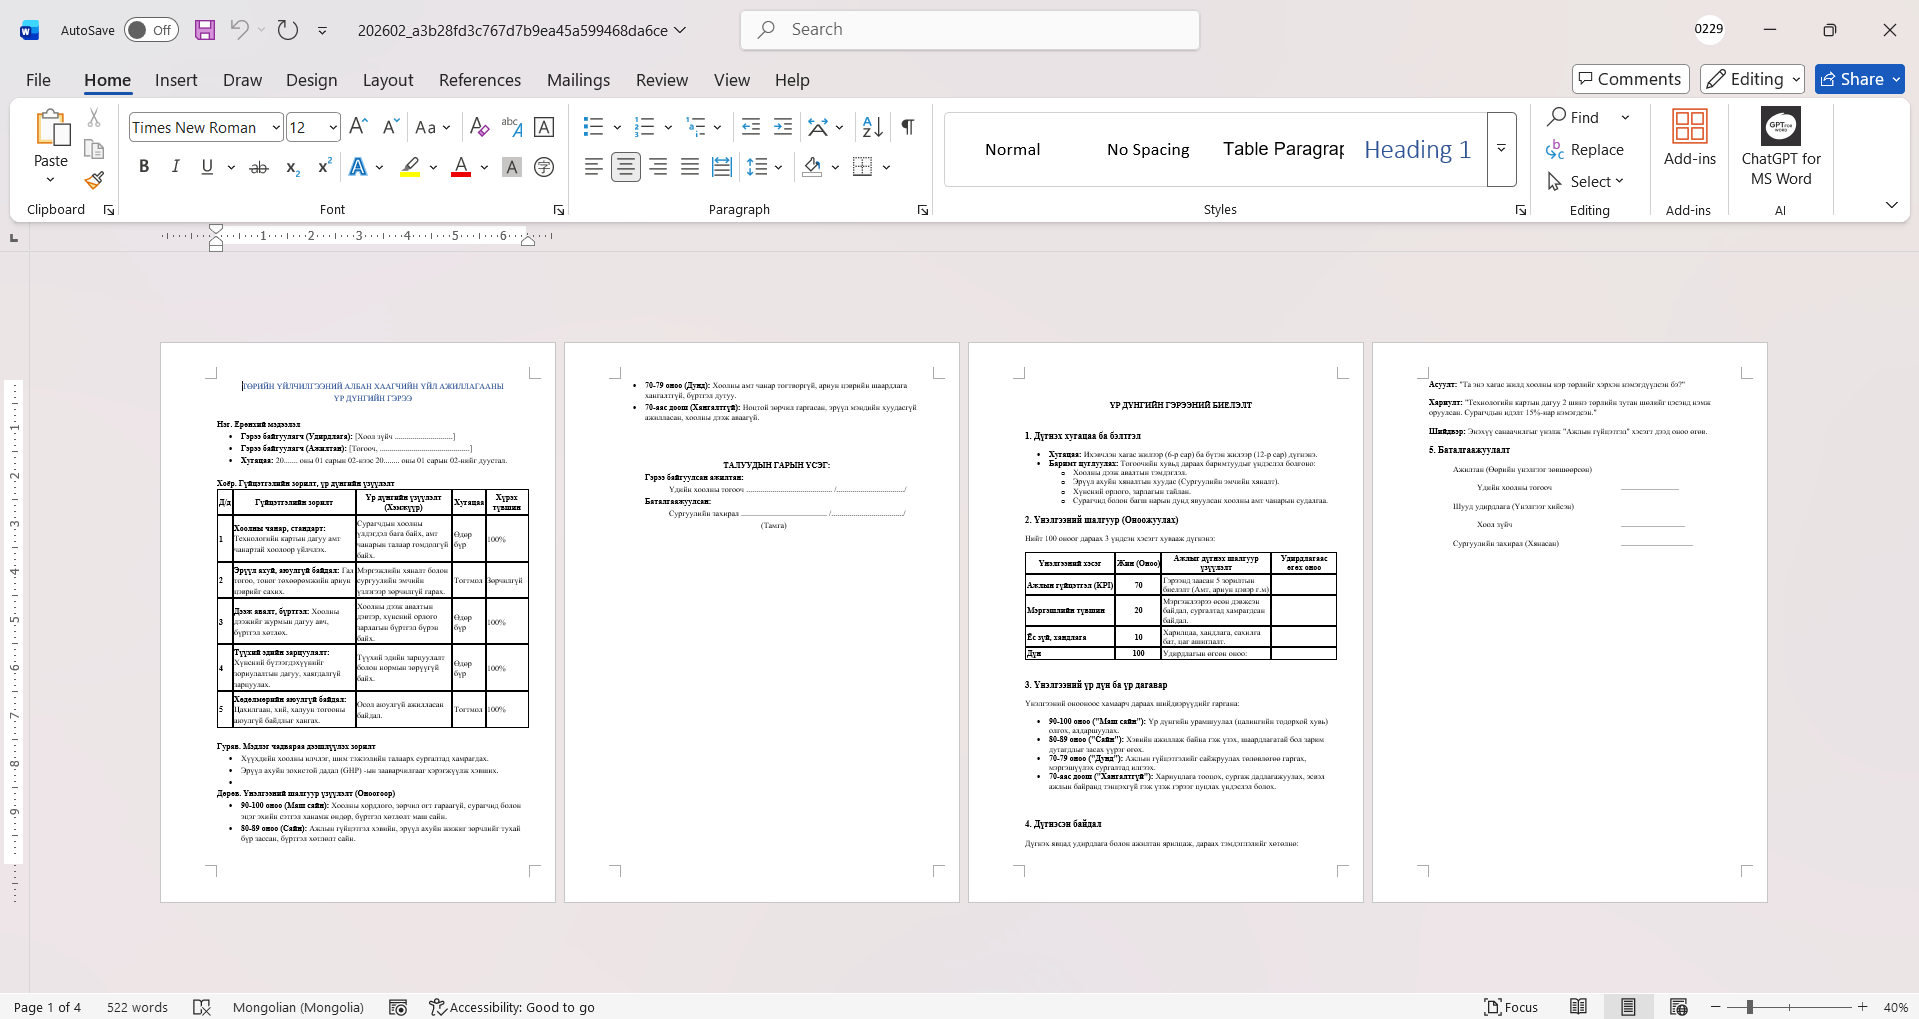This screenshot has height=1019, width=1919.
Task: Open the font name dropdown
Action: tap(276, 128)
